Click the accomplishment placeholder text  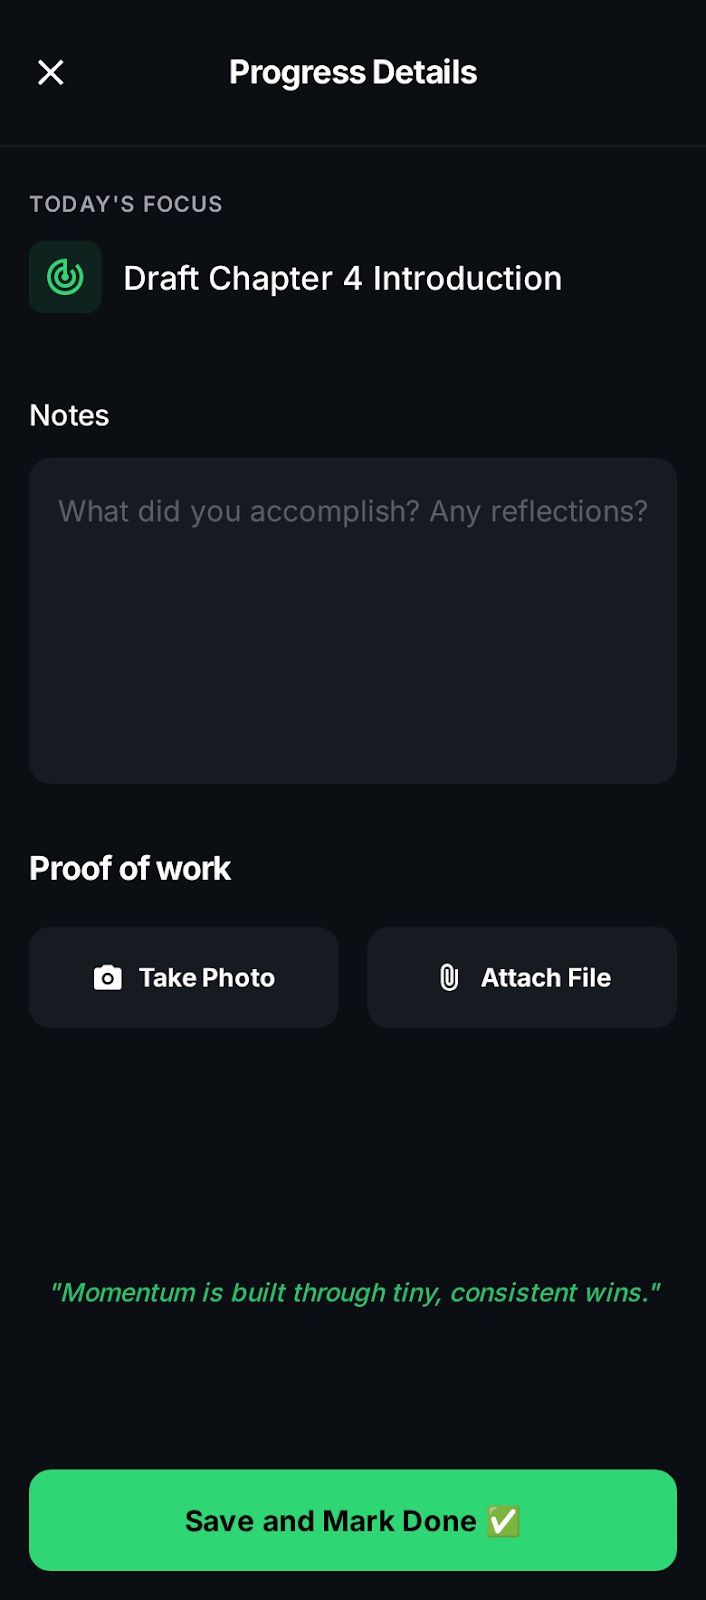353,511
